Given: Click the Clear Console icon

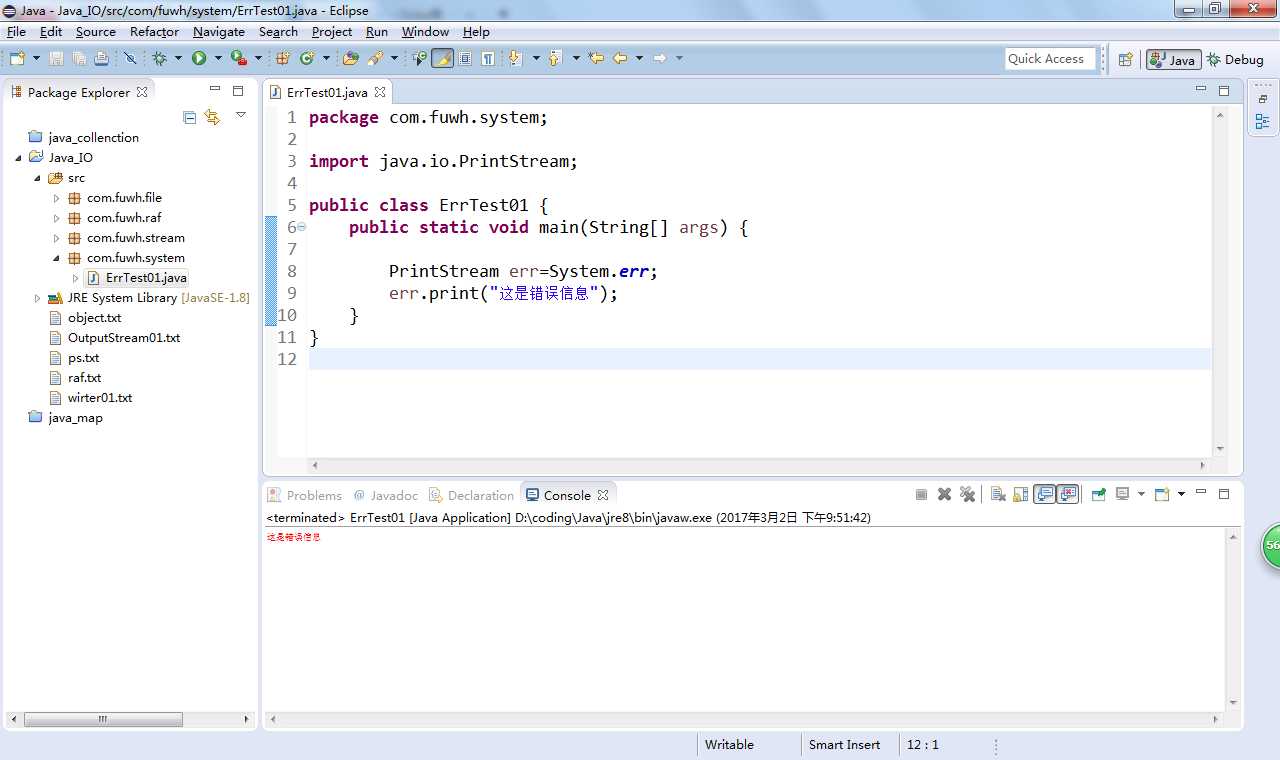Looking at the screenshot, I should click(998, 494).
